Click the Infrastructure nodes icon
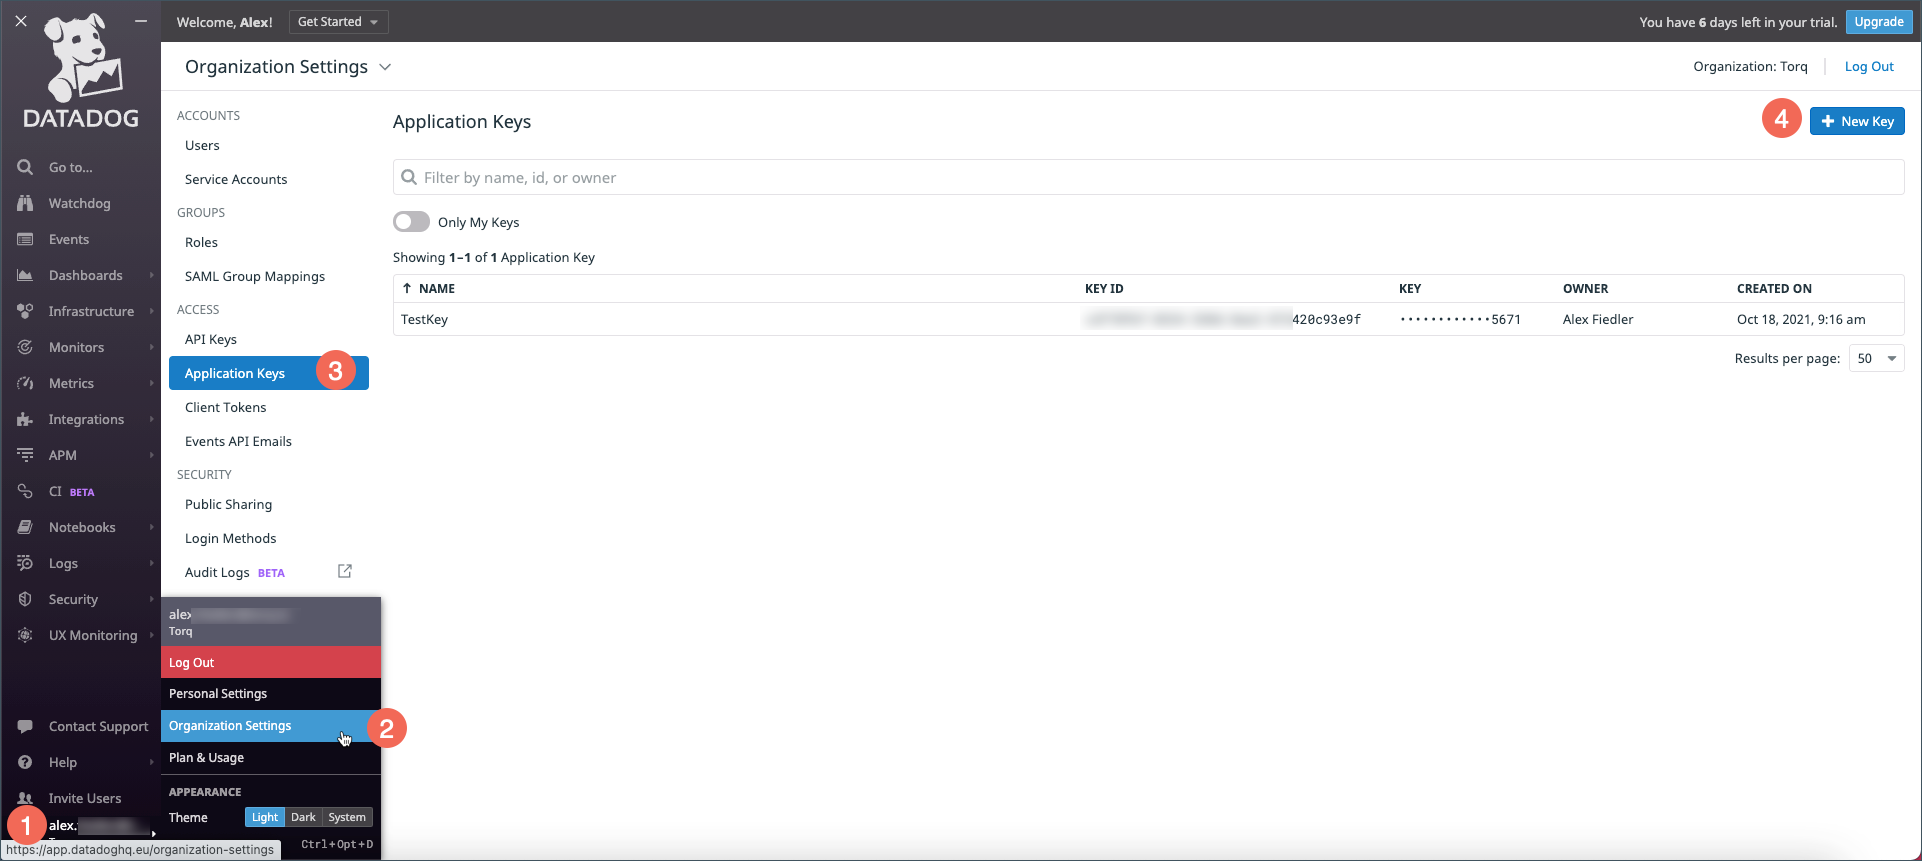This screenshot has width=1922, height=861. click(25, 311)
